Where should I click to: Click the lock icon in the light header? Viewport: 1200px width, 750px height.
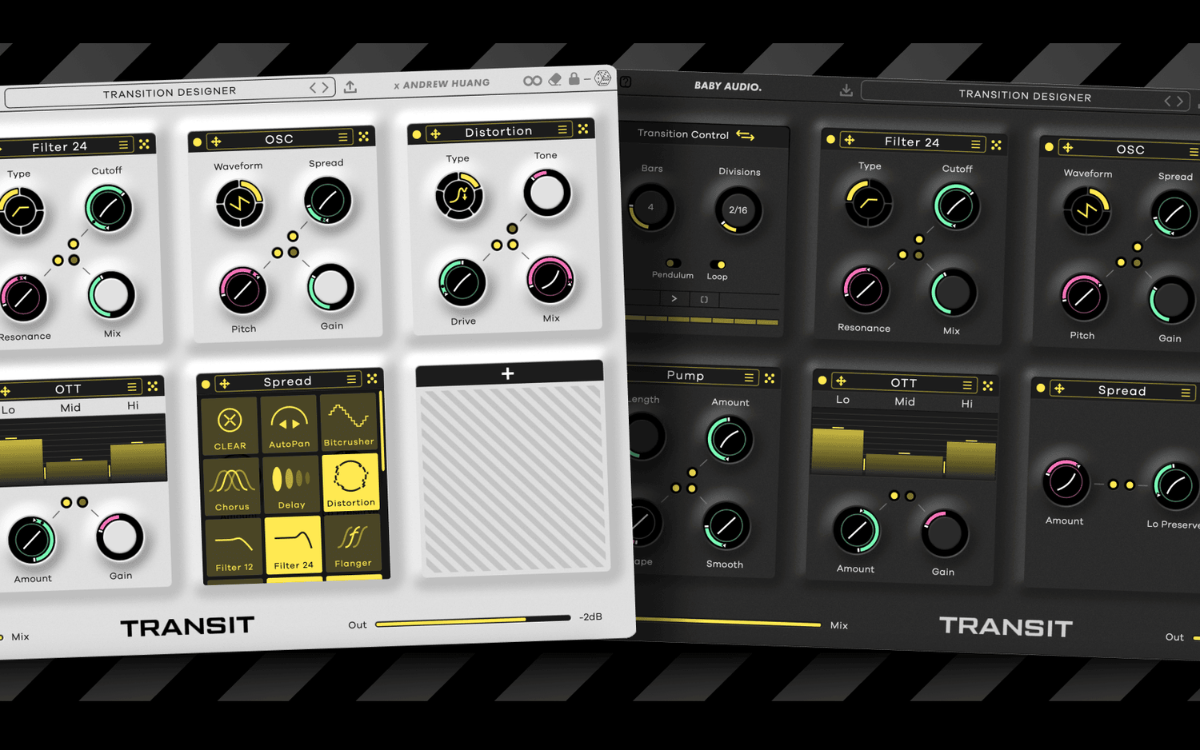574,79
